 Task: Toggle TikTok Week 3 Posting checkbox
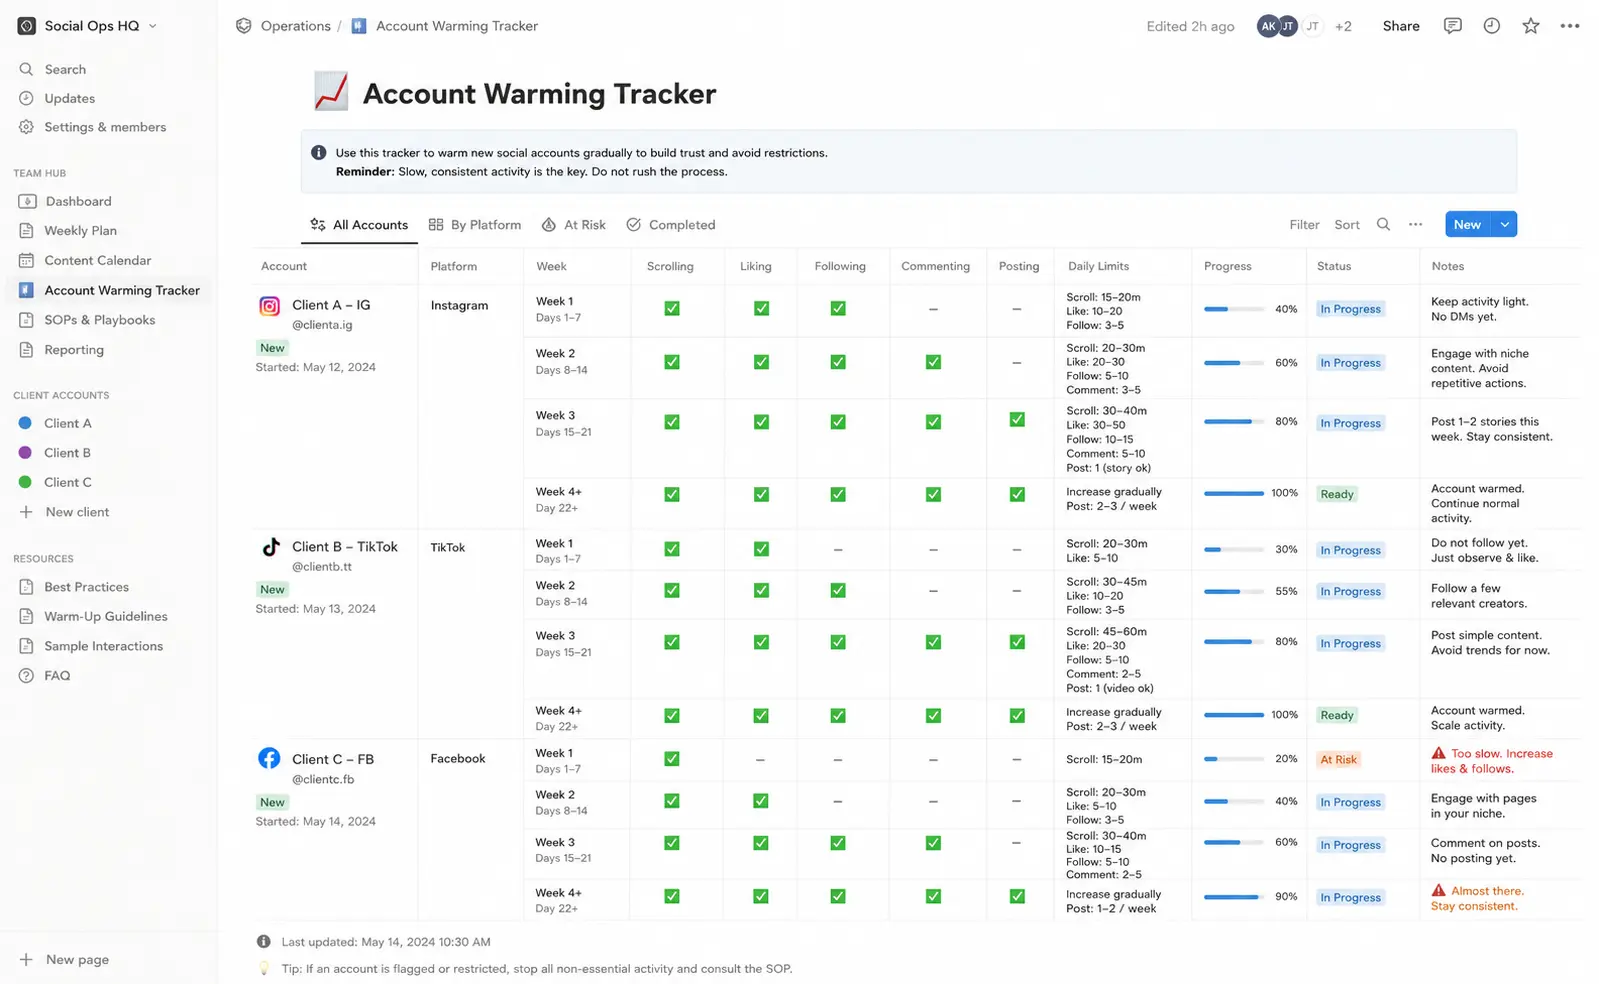(x=1017, y=641)
